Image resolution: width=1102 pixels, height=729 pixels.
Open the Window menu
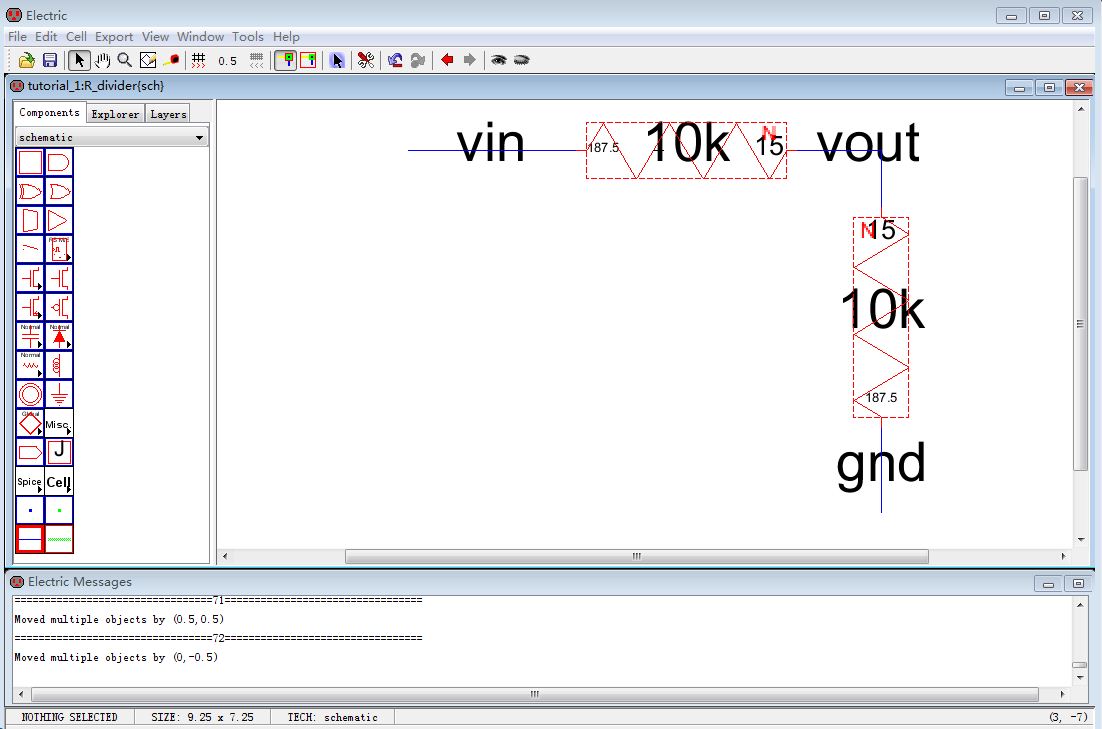[200, 37]
